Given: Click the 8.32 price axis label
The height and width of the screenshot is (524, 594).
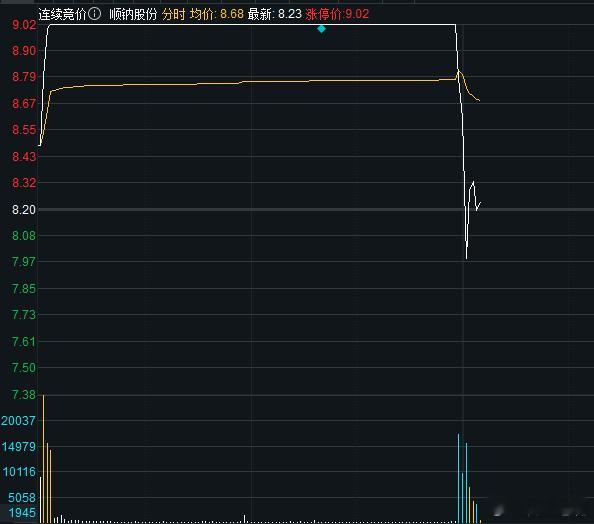Looking at the screenshot, I should (x=24, y=183).
